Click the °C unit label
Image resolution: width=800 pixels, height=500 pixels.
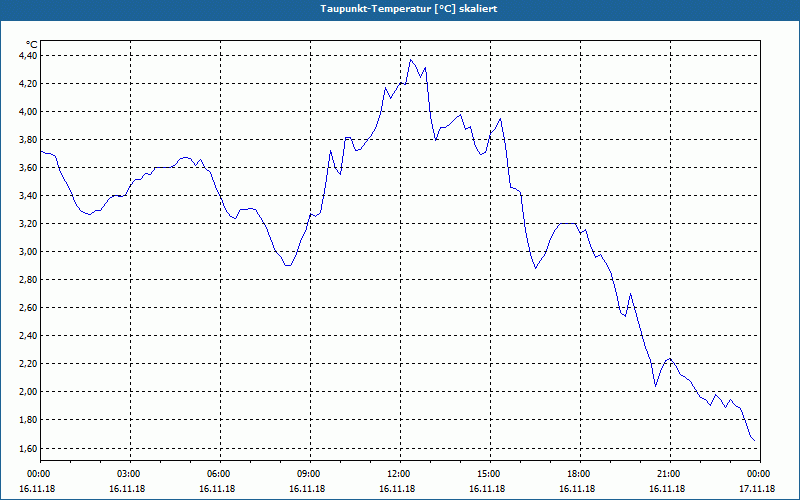point(31,45)
